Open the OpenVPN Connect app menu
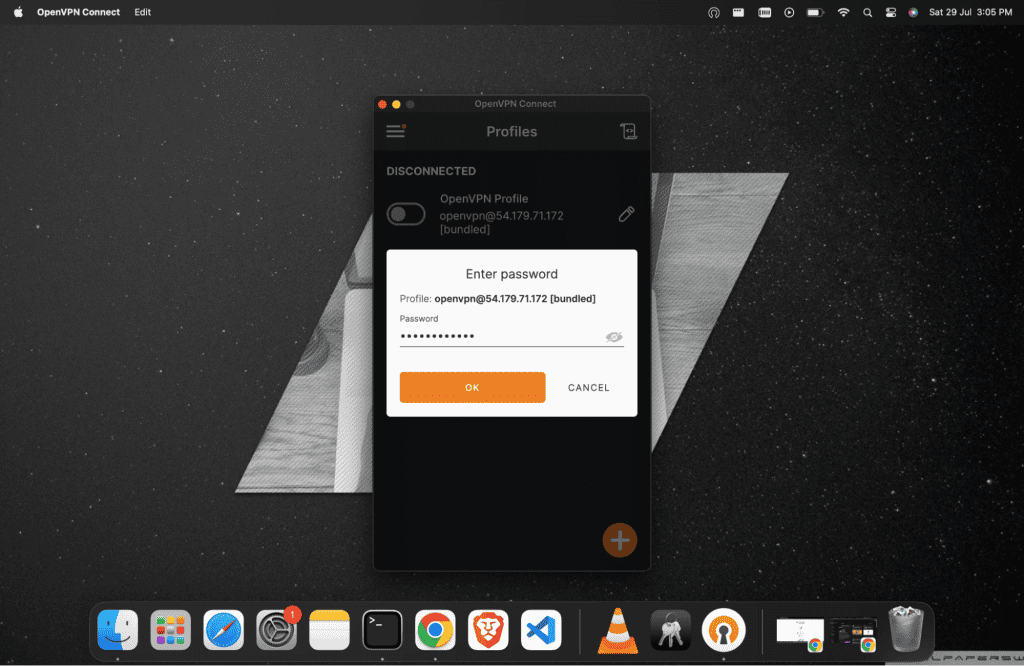Viewport: 1024px width, 666px height. click(x=78, y=12)
